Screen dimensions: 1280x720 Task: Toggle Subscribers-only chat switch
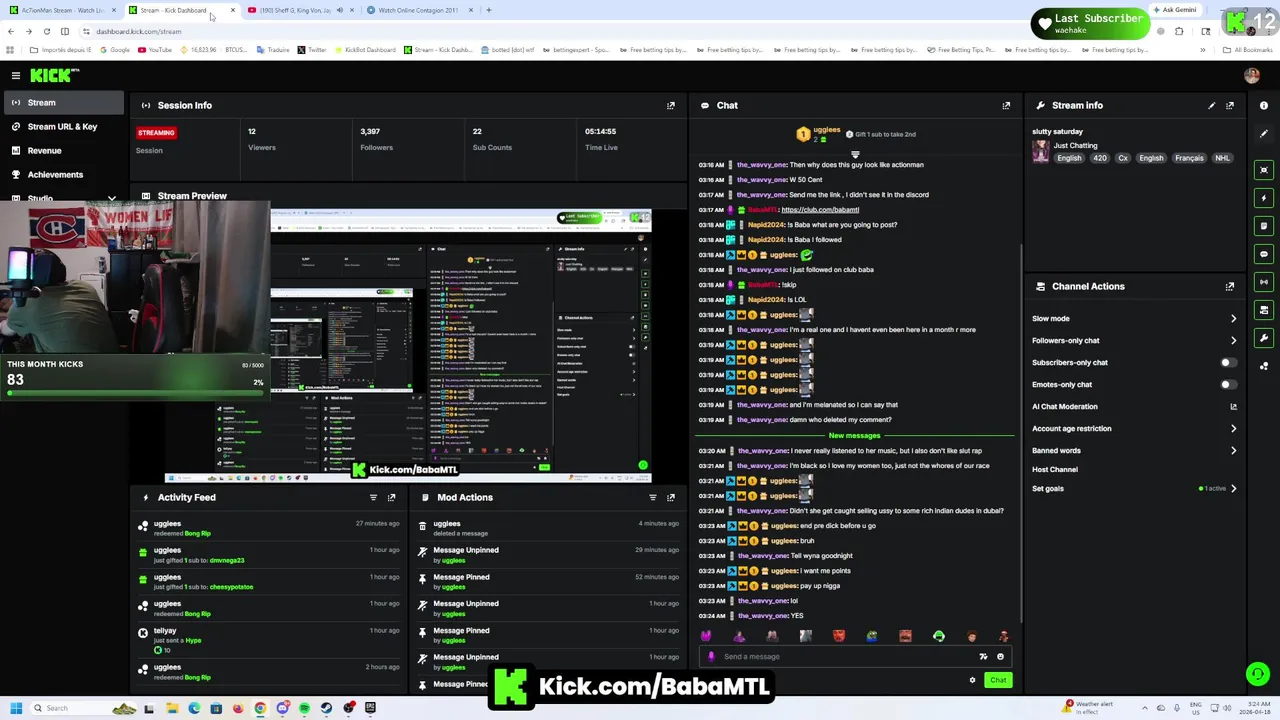[x=1227, y=363]
